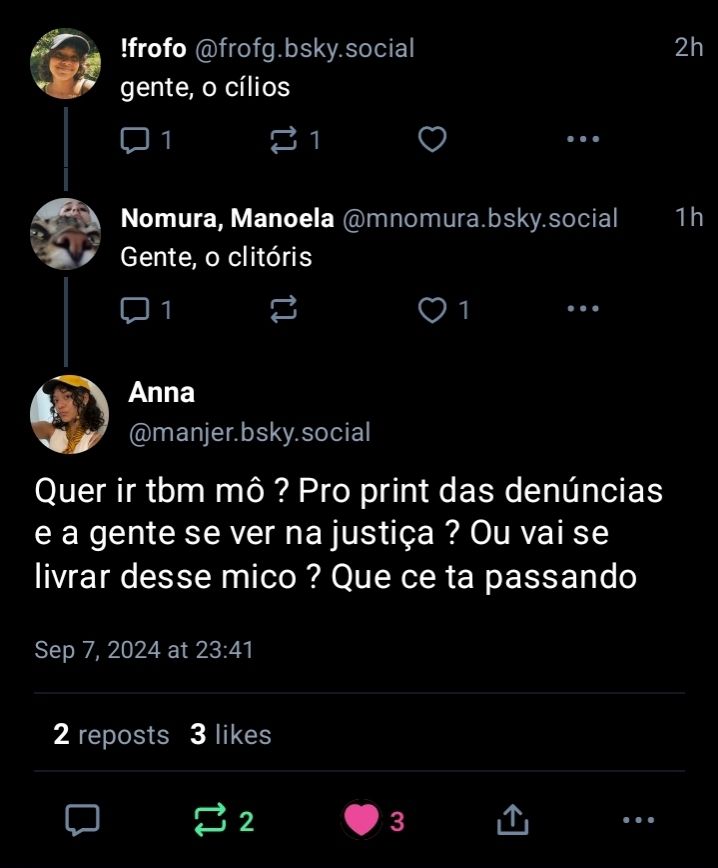Share Anna's post using the share icon

click(x=512, y=821)
